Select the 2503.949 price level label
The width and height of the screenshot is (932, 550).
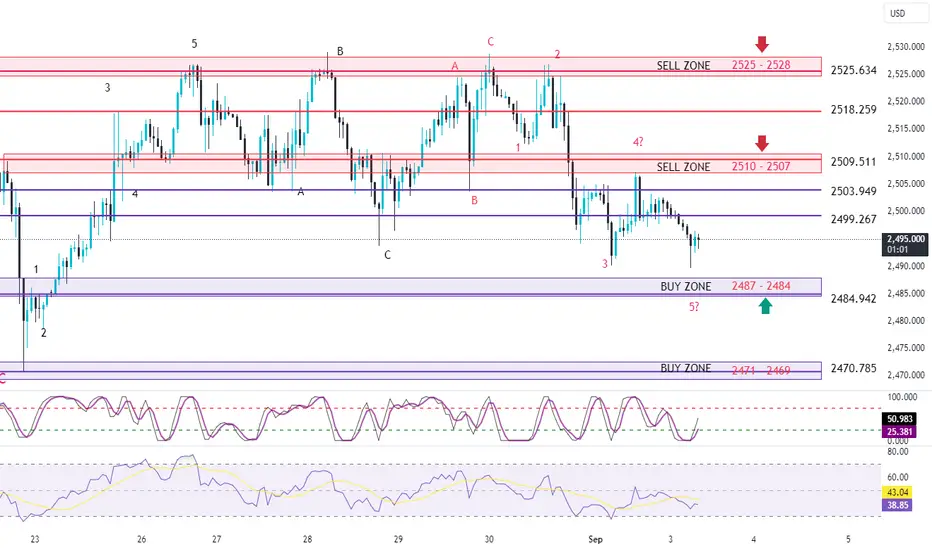tap(854, 191)
